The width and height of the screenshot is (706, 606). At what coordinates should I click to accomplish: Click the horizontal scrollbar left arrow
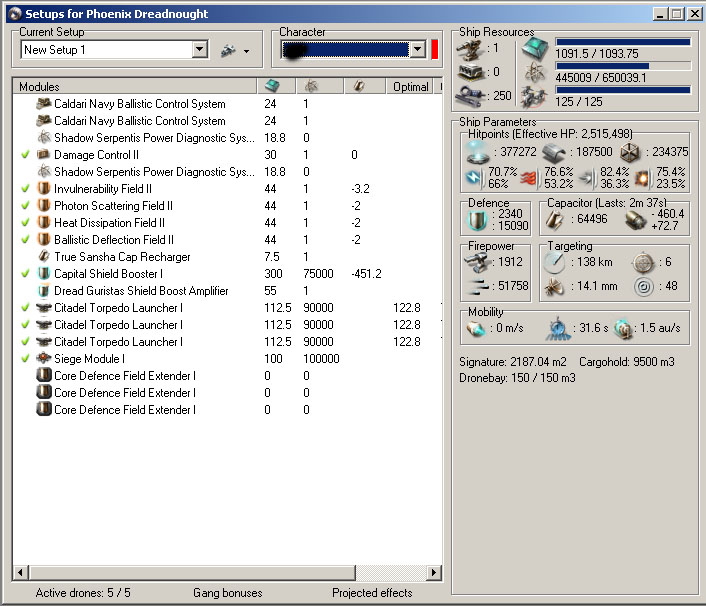pos(20,573)
